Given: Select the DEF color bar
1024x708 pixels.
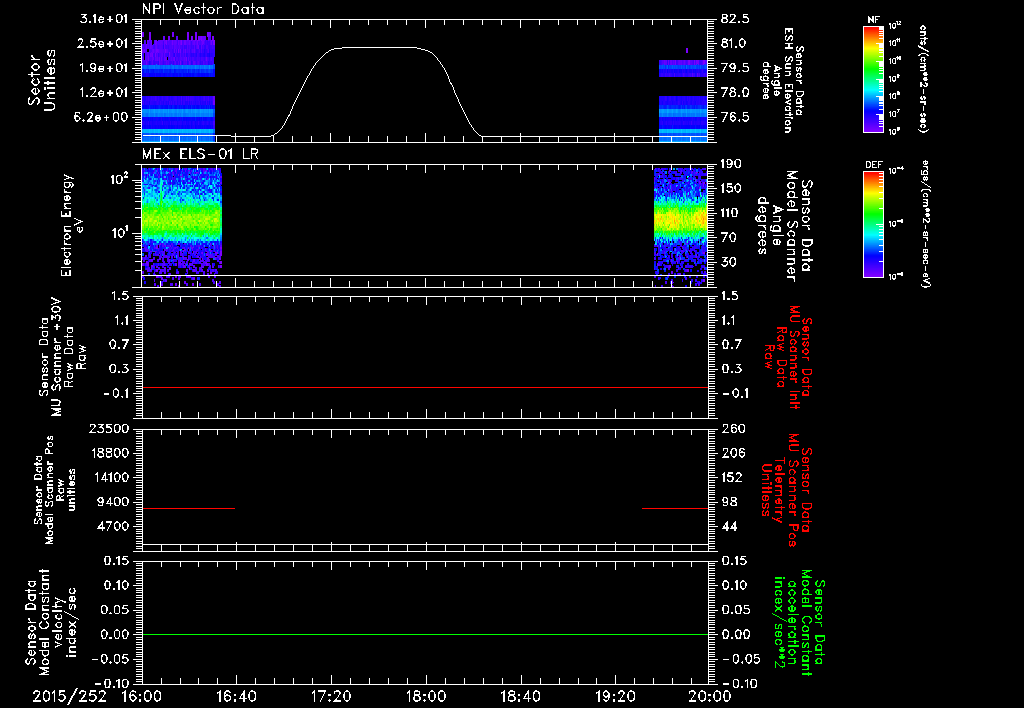Looking at the screenshot, I should coord(873,224).
